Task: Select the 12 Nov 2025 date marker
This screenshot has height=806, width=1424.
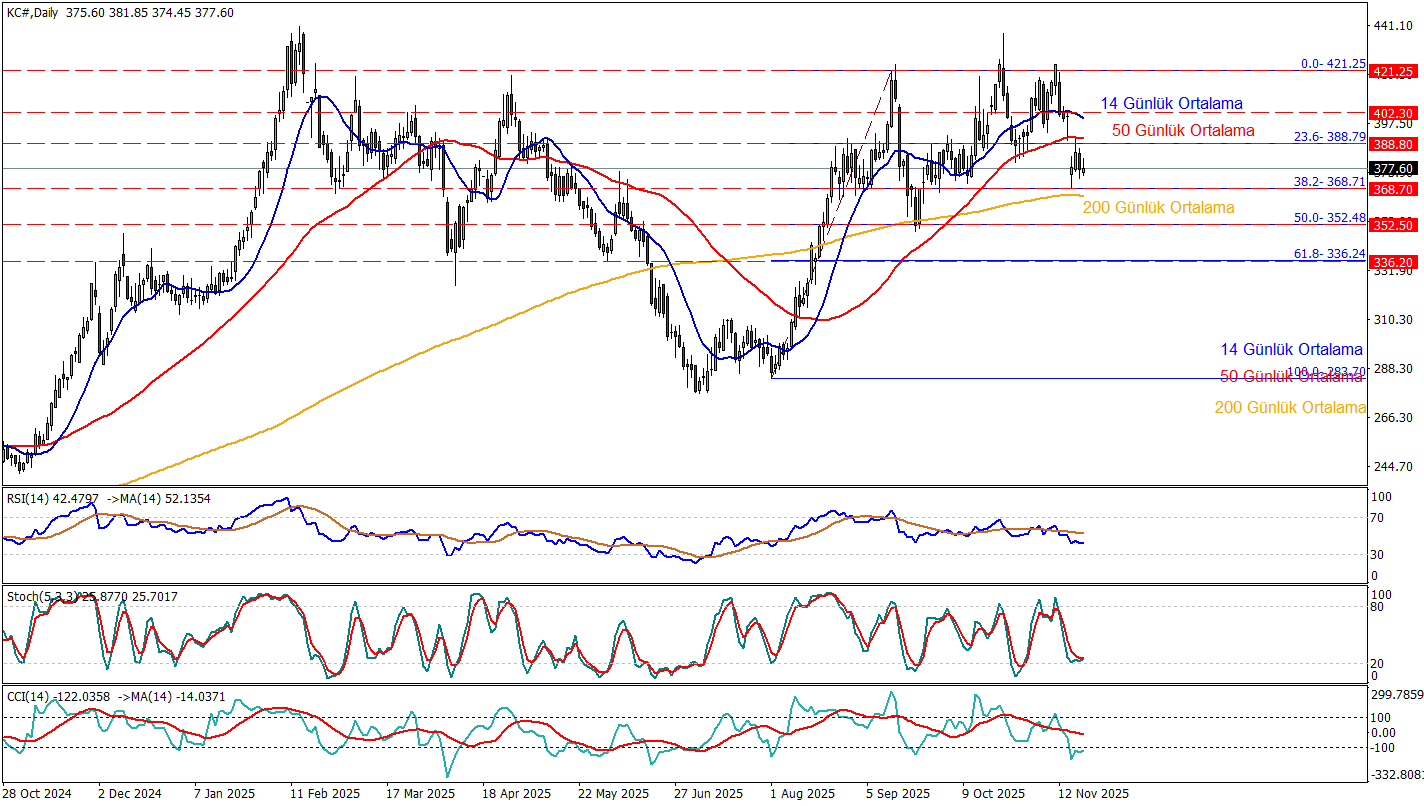Action: 1093,794
